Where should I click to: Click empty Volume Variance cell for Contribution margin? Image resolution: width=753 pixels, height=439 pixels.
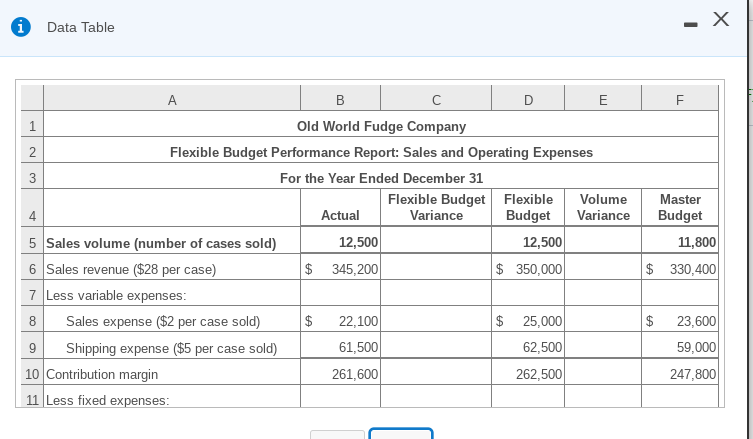603,372
